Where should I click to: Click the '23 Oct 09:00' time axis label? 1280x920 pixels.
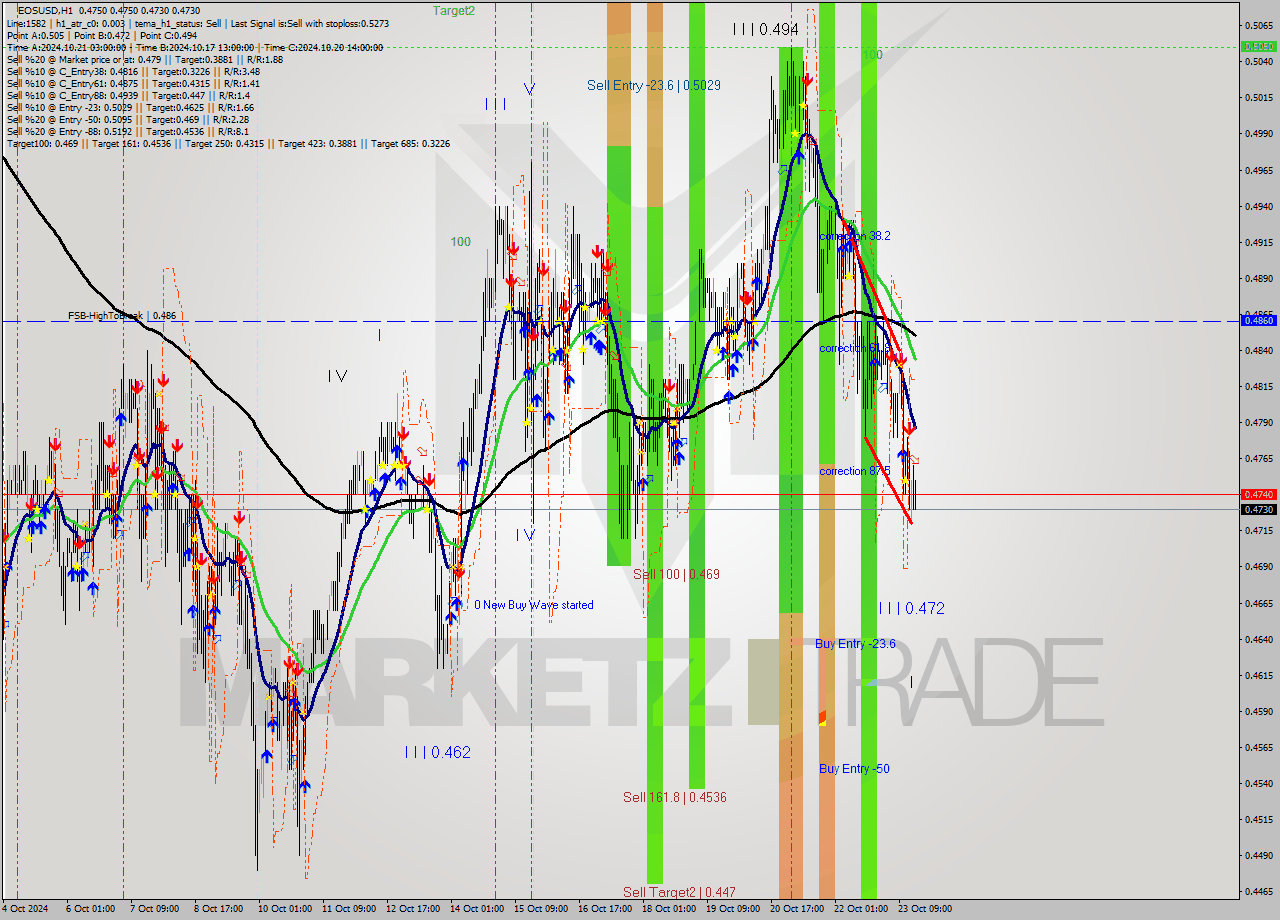pyautogui.click(x=925, y=909)
